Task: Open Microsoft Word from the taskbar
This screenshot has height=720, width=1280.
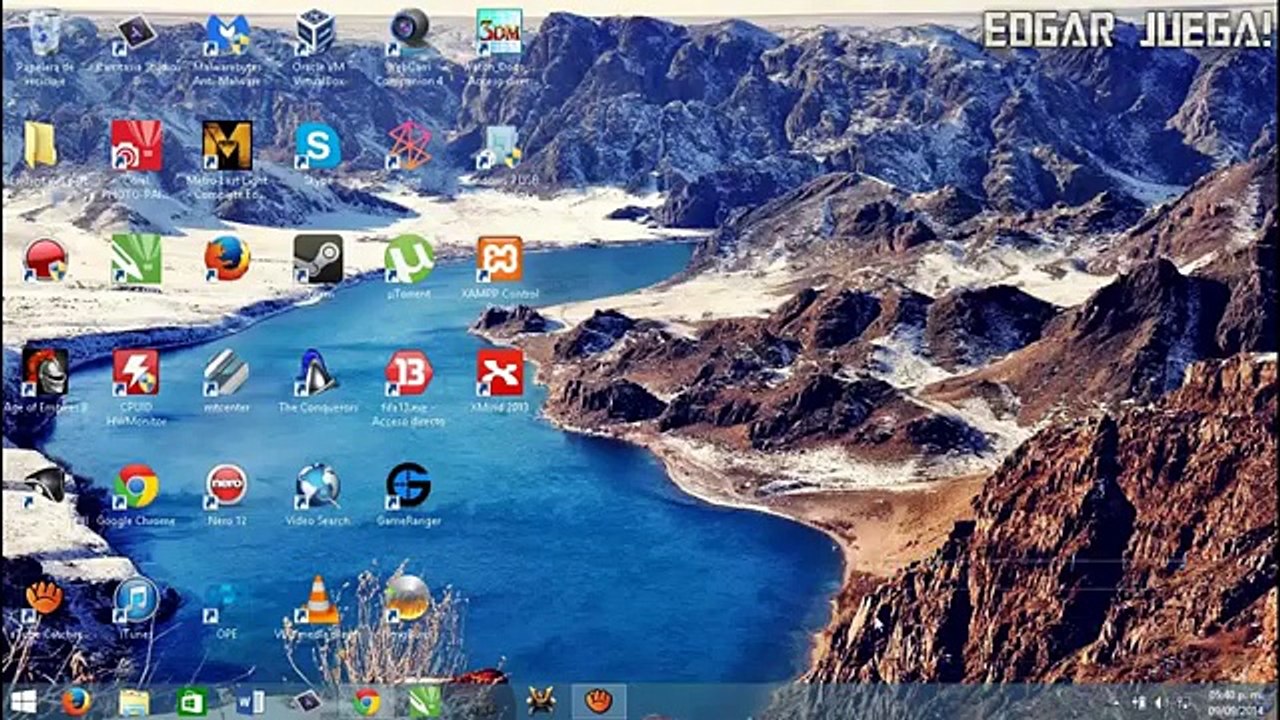Action: [249, 702]
